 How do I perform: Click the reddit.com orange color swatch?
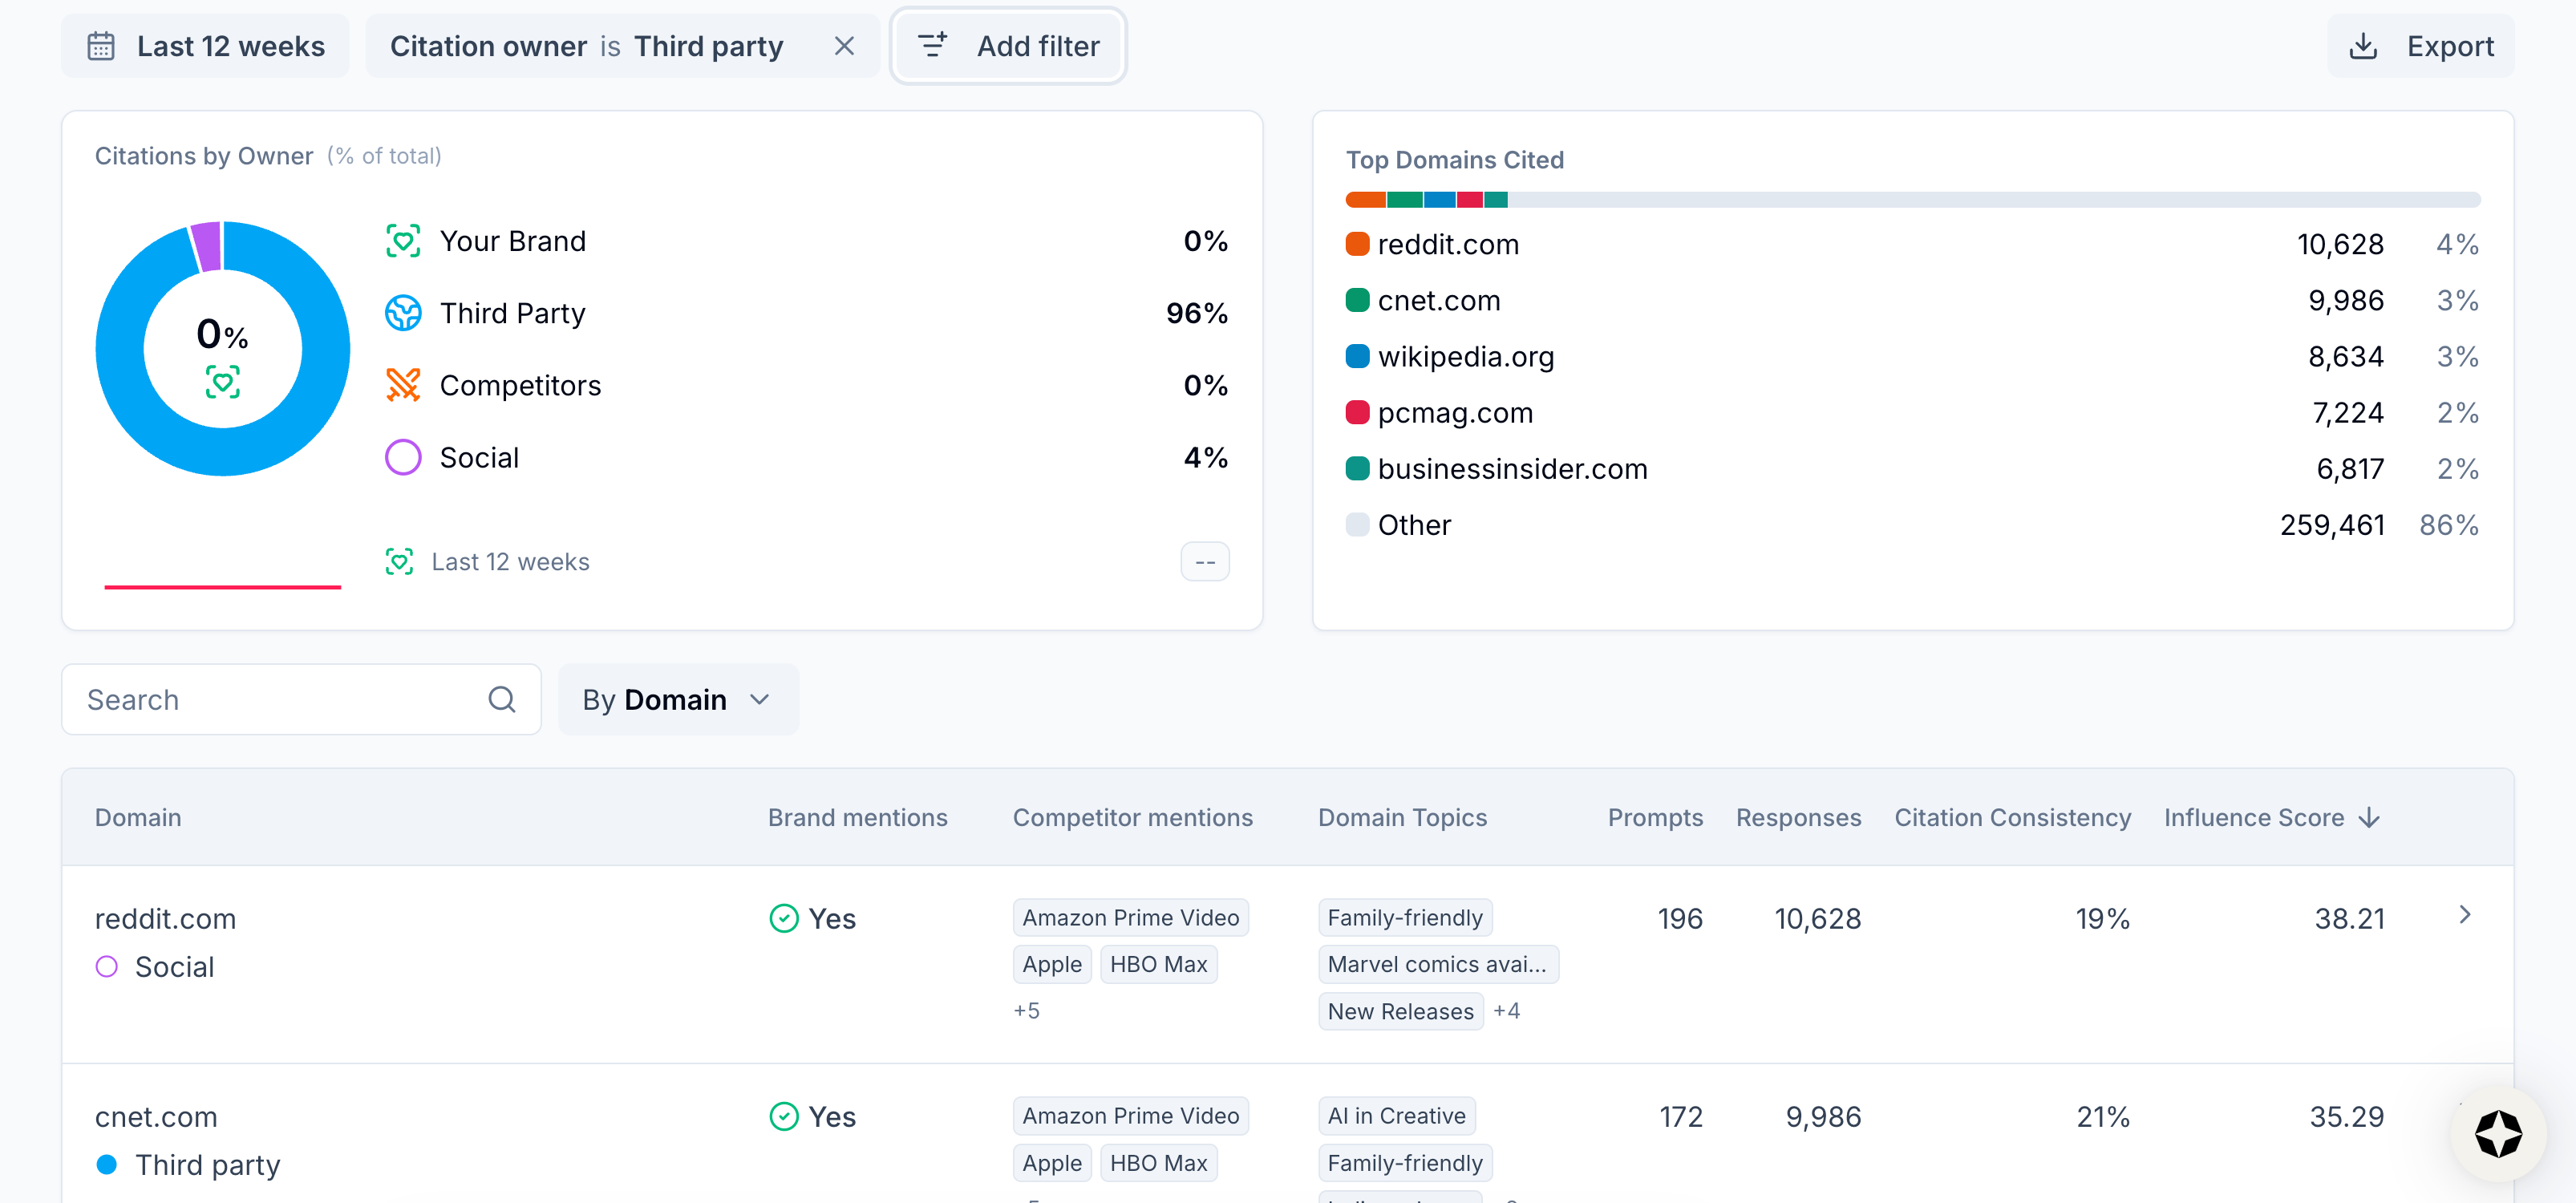tap(1357, 244)
